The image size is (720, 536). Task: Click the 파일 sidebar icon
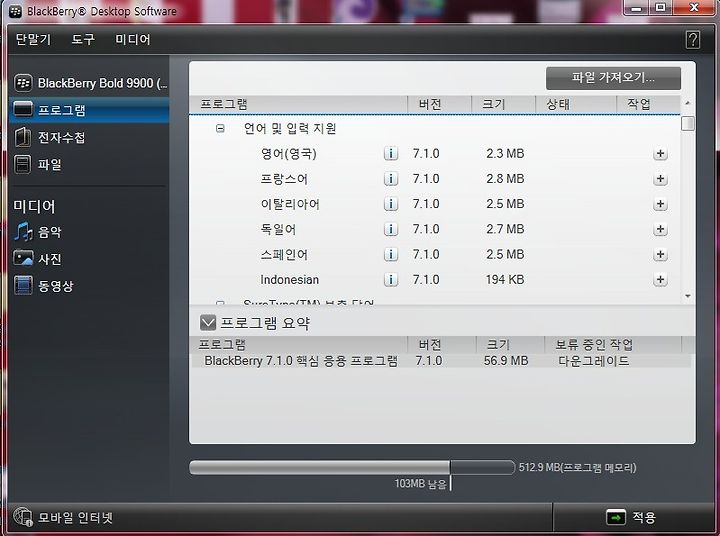[23, 164]
